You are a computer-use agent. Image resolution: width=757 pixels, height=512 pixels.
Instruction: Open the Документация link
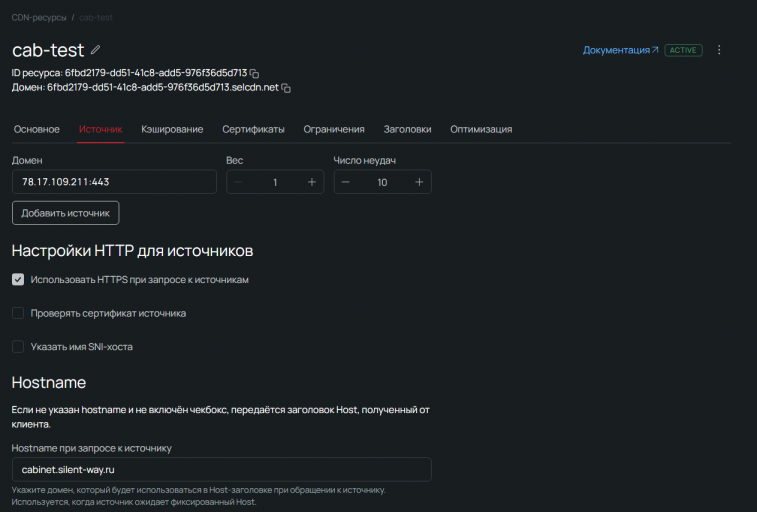tap(620, 50)
